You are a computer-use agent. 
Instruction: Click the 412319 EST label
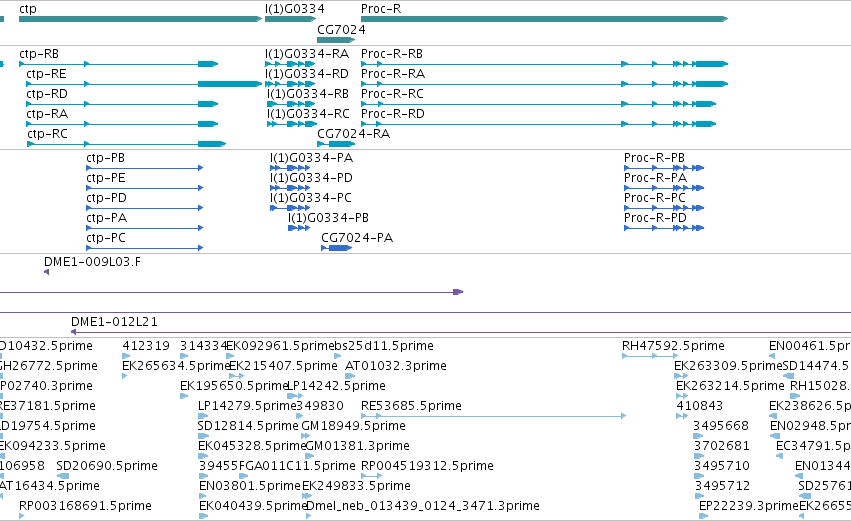pyautogui.click(x=146, y=346)
